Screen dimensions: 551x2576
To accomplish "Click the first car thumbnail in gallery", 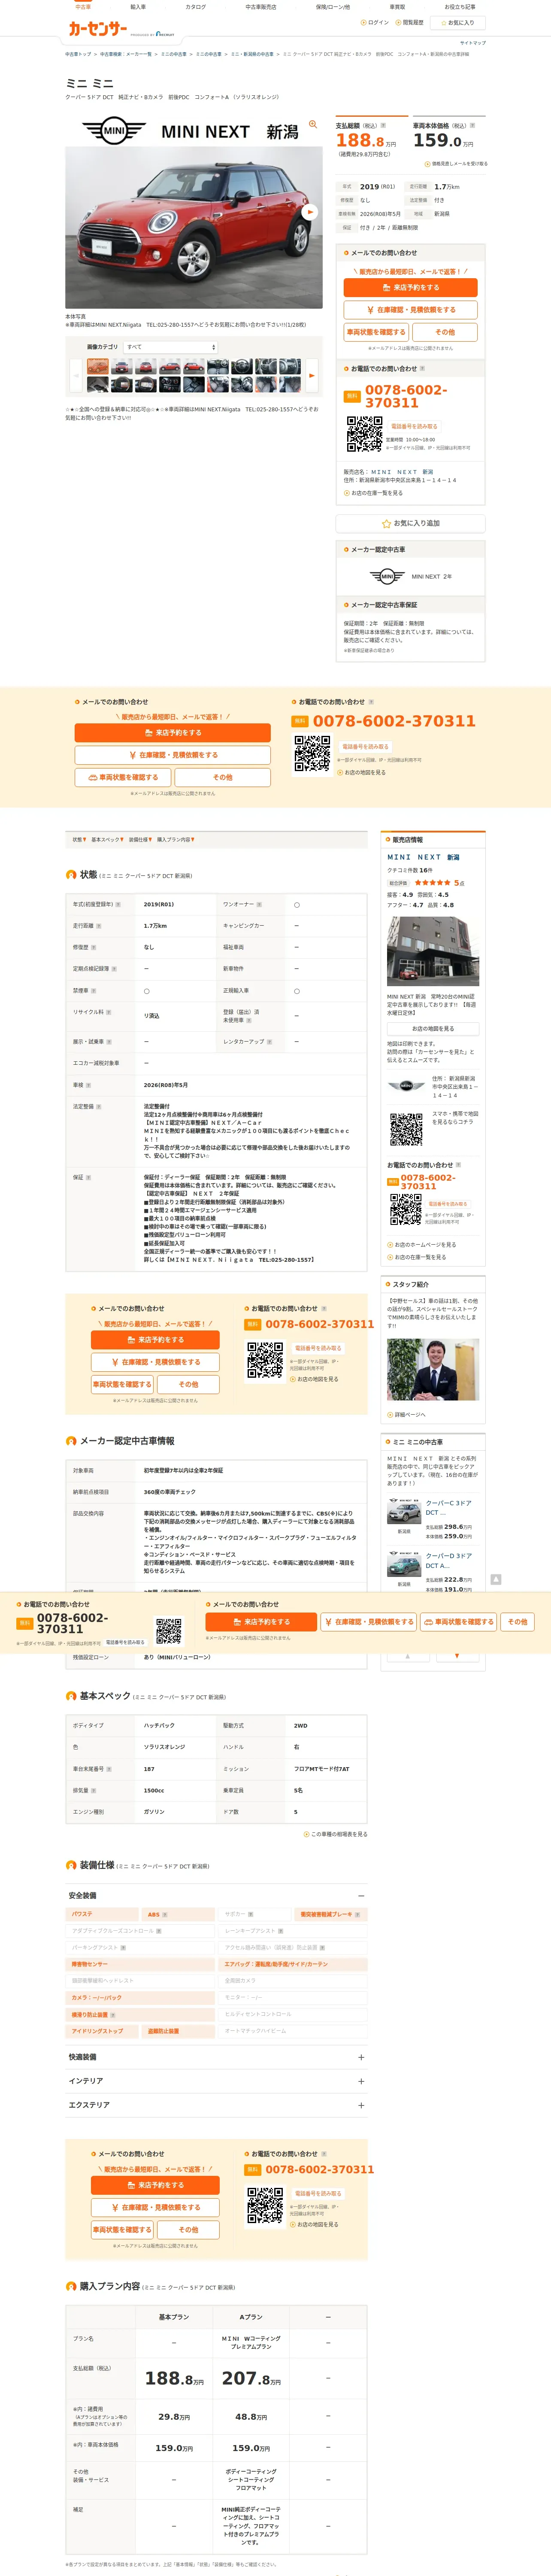I will [98, 367].
